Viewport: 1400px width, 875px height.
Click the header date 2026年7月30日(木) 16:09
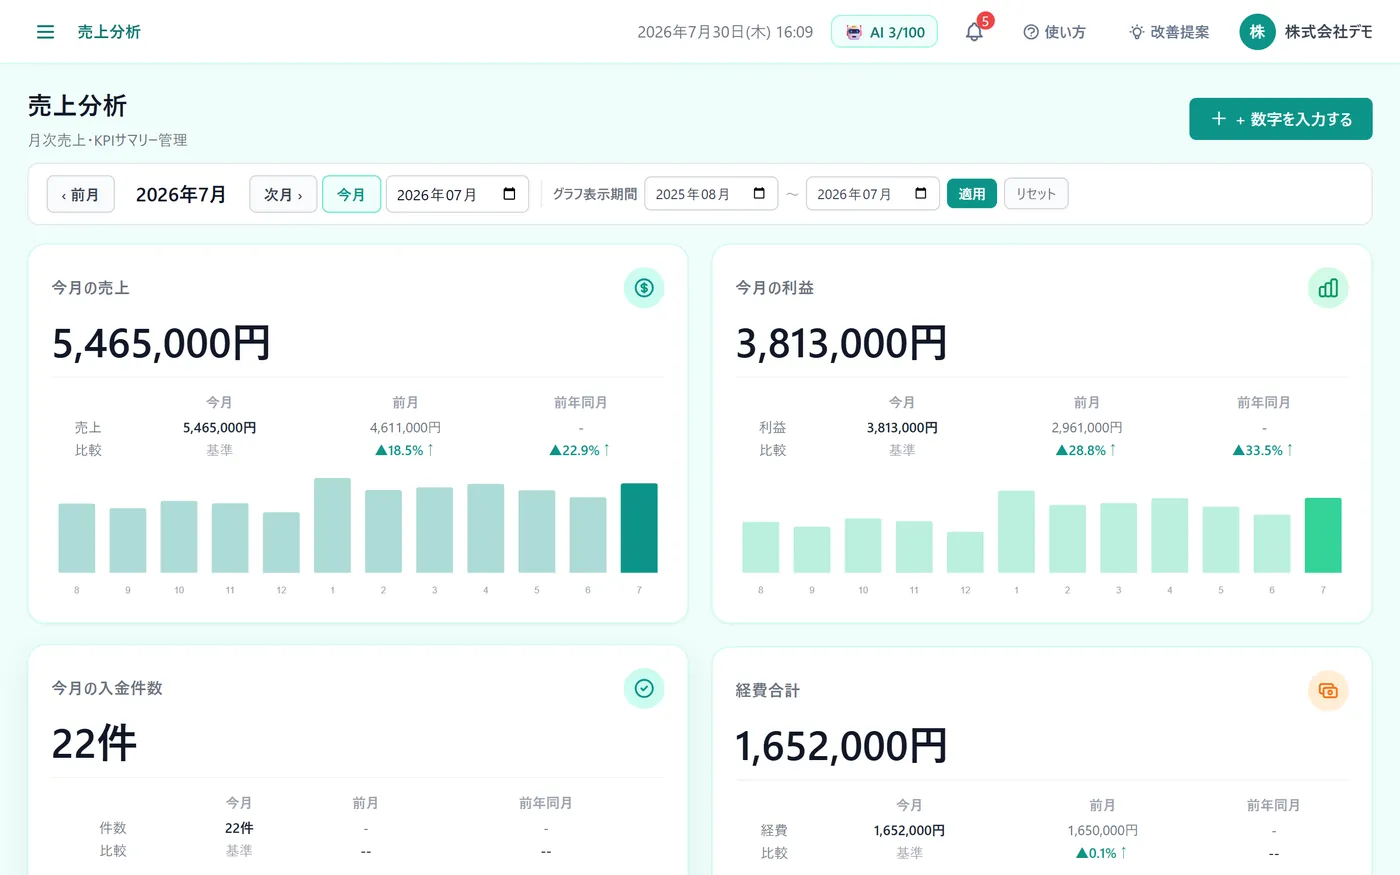(725, 32)
